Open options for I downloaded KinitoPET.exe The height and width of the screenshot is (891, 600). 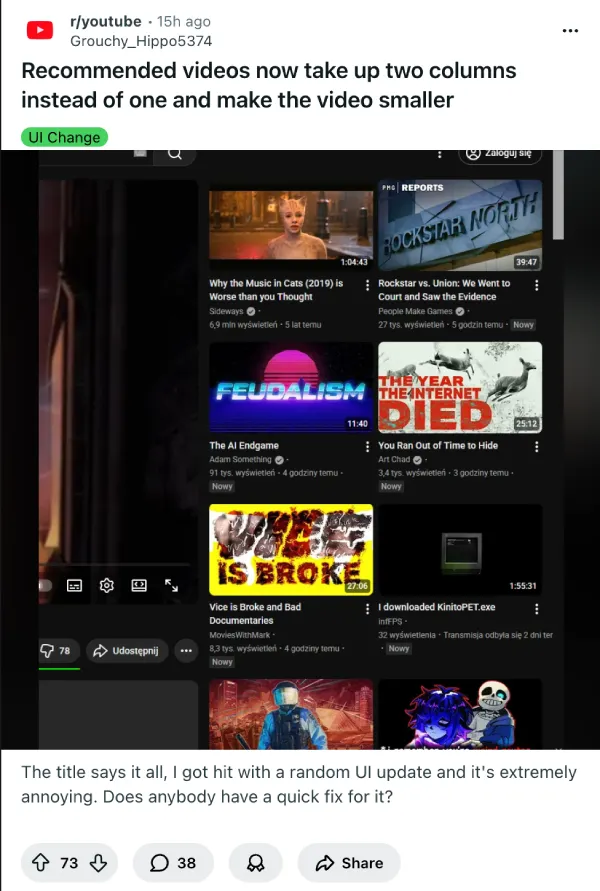536,609
